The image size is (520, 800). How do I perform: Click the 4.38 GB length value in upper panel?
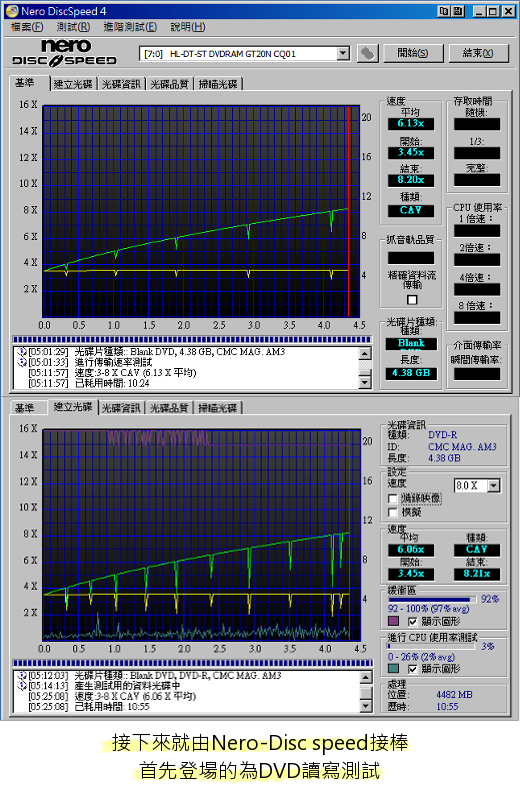(x=411, y=373)
